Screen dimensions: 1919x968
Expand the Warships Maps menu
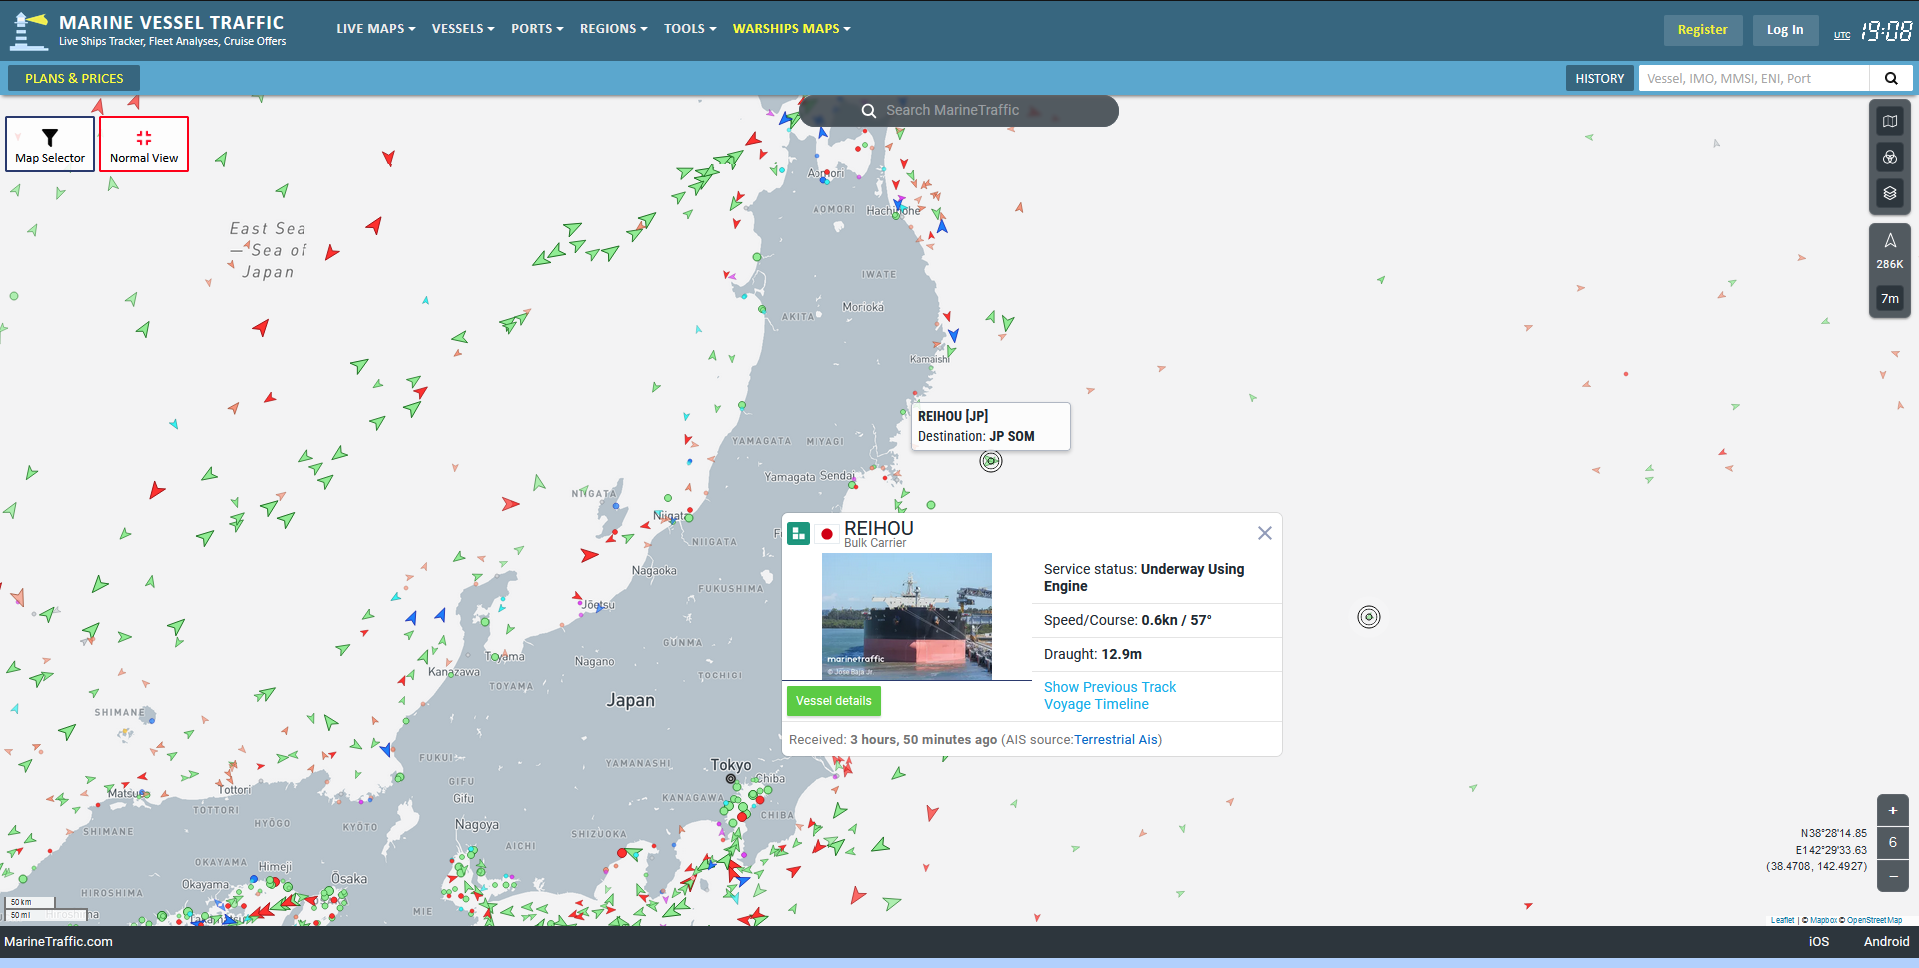[x=791, y=29]
